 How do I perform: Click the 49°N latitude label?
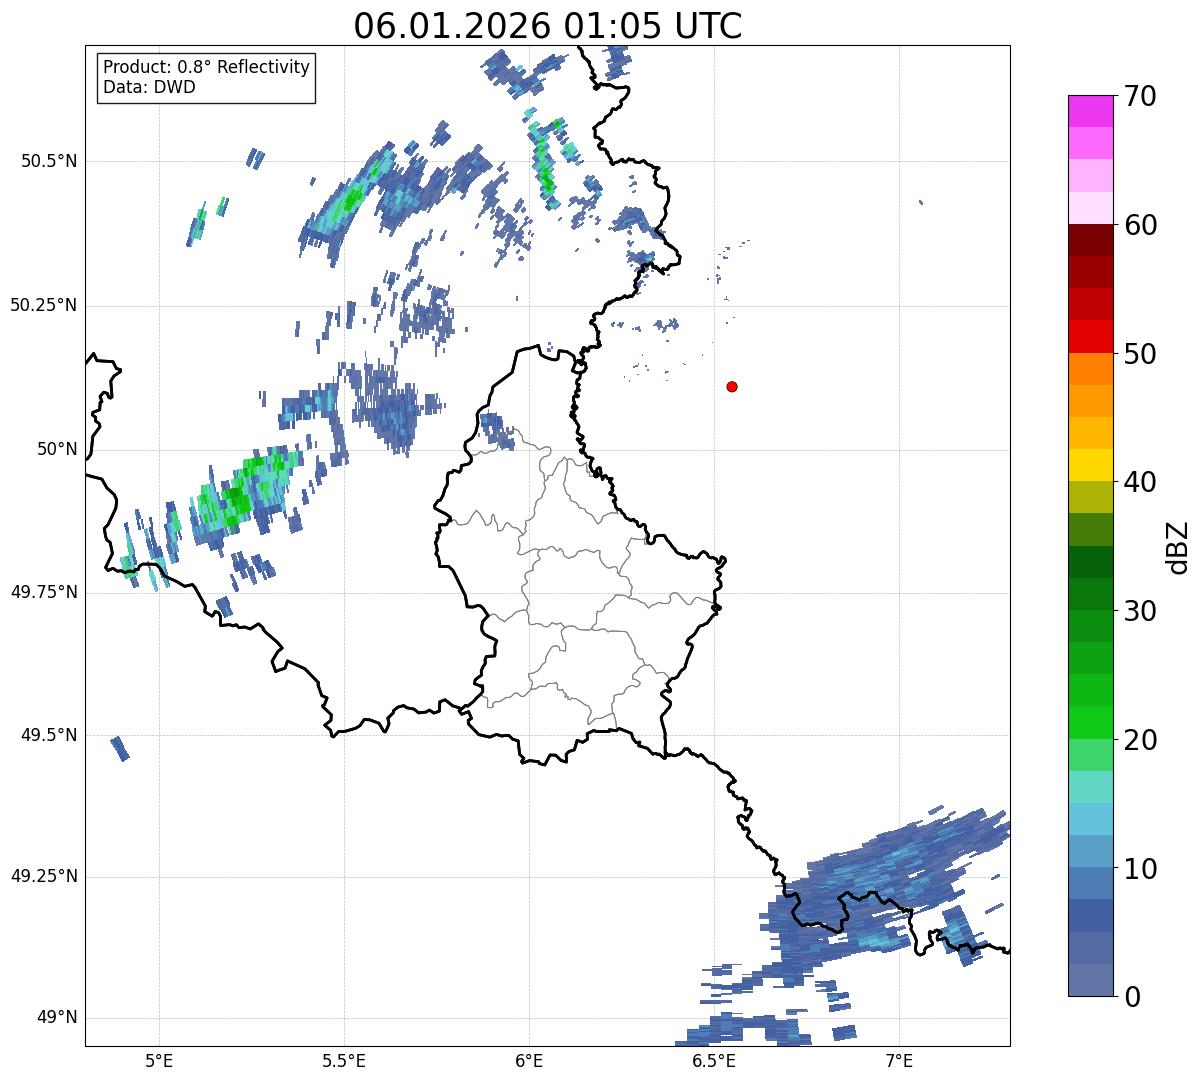[56, 1018]
